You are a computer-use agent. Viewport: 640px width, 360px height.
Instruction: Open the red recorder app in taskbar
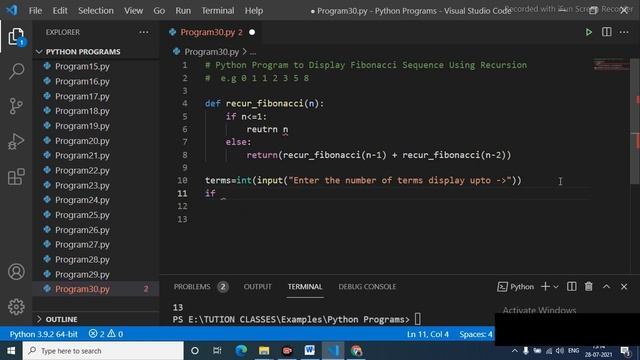pos(287,351)
